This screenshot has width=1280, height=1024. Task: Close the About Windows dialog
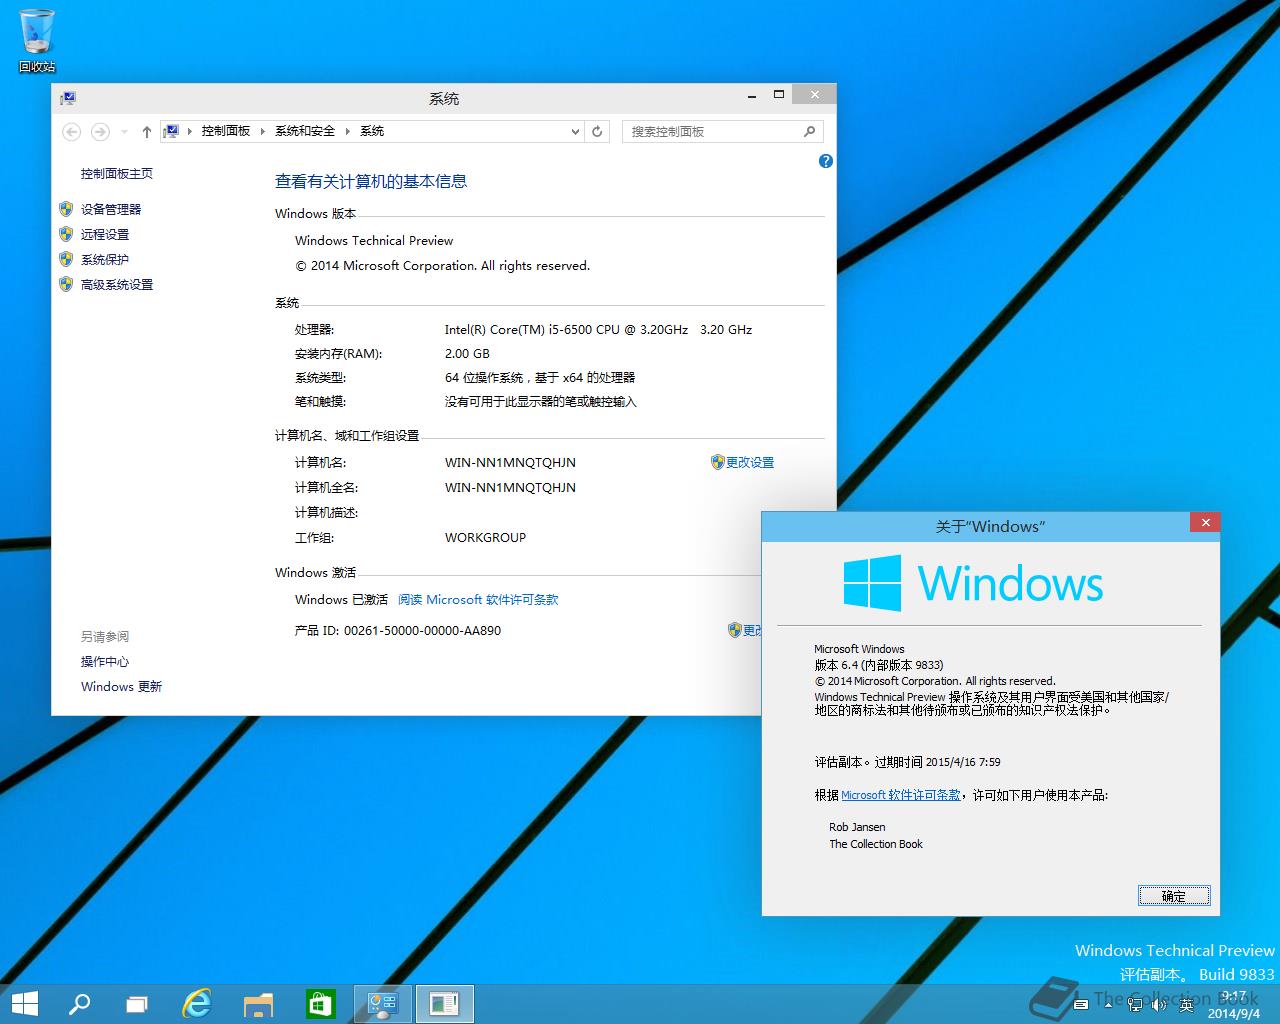[1205, 523]
